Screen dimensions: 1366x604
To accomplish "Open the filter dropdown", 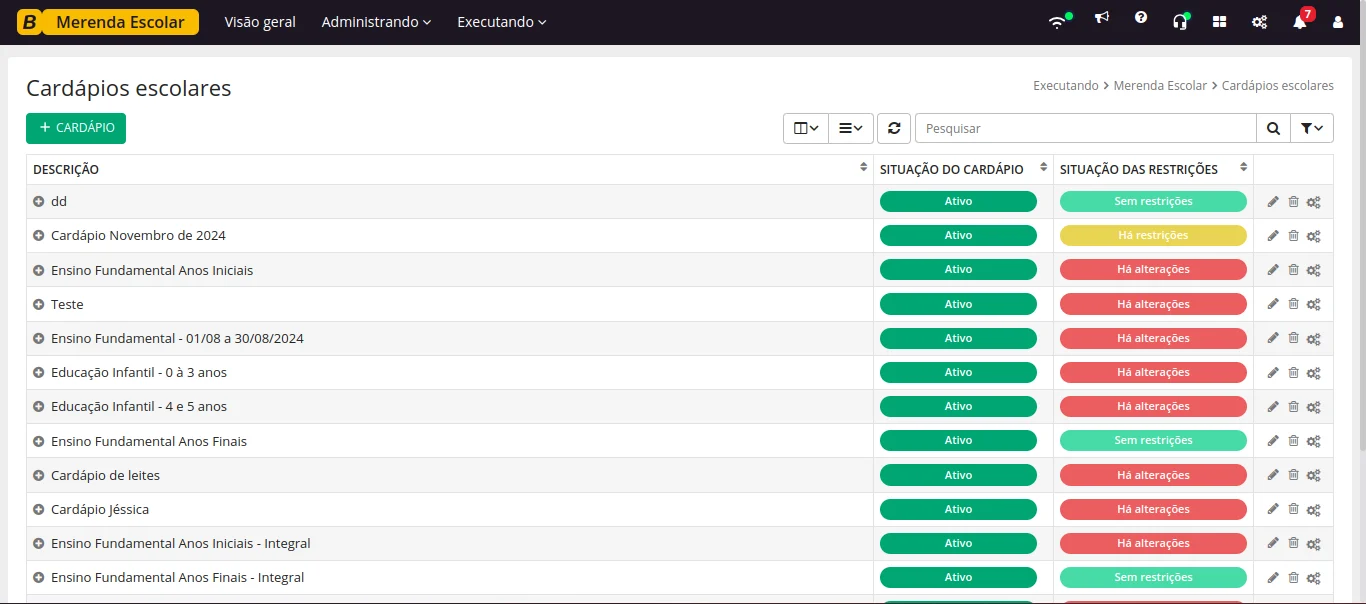I will click(x=1312, y=128).
